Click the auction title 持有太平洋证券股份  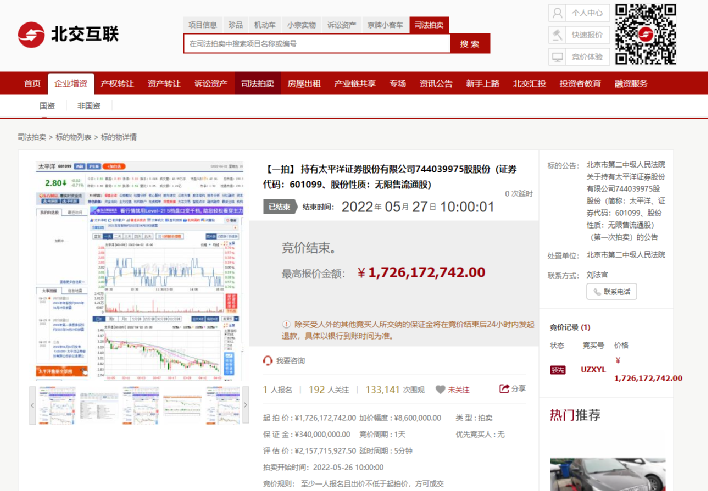[x=391, y=177]
